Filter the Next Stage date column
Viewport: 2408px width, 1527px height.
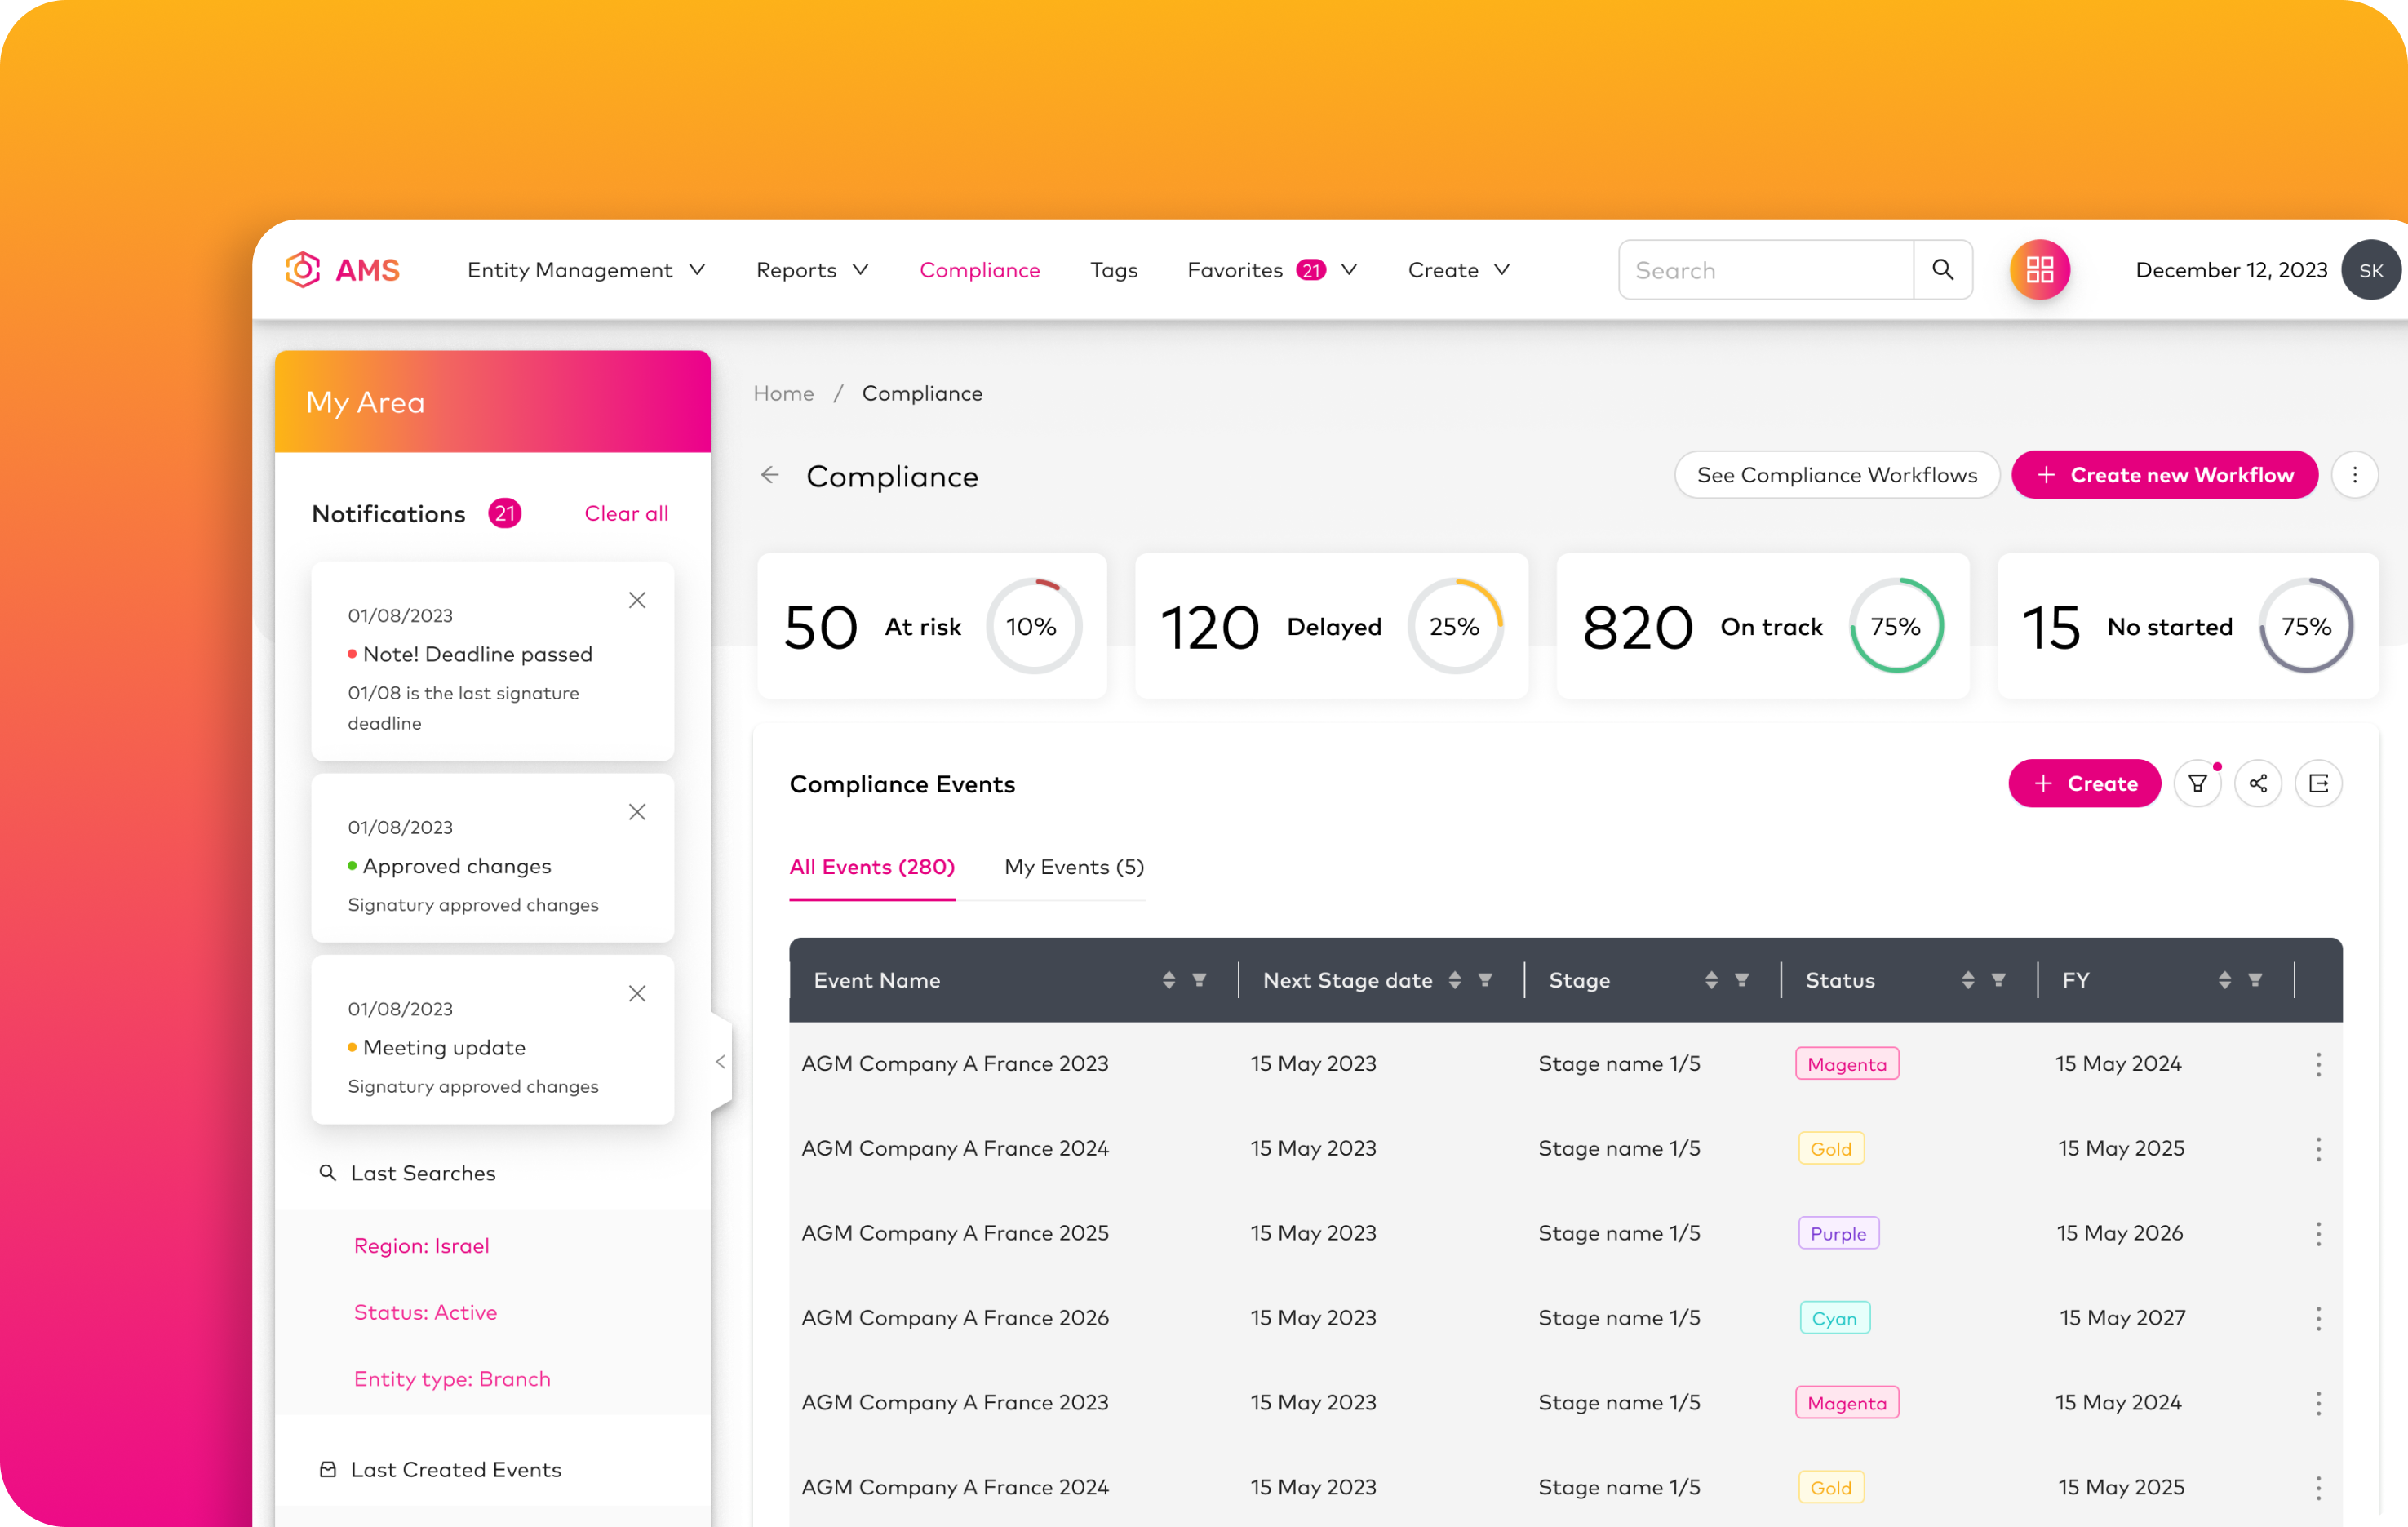click(1484, 981)
